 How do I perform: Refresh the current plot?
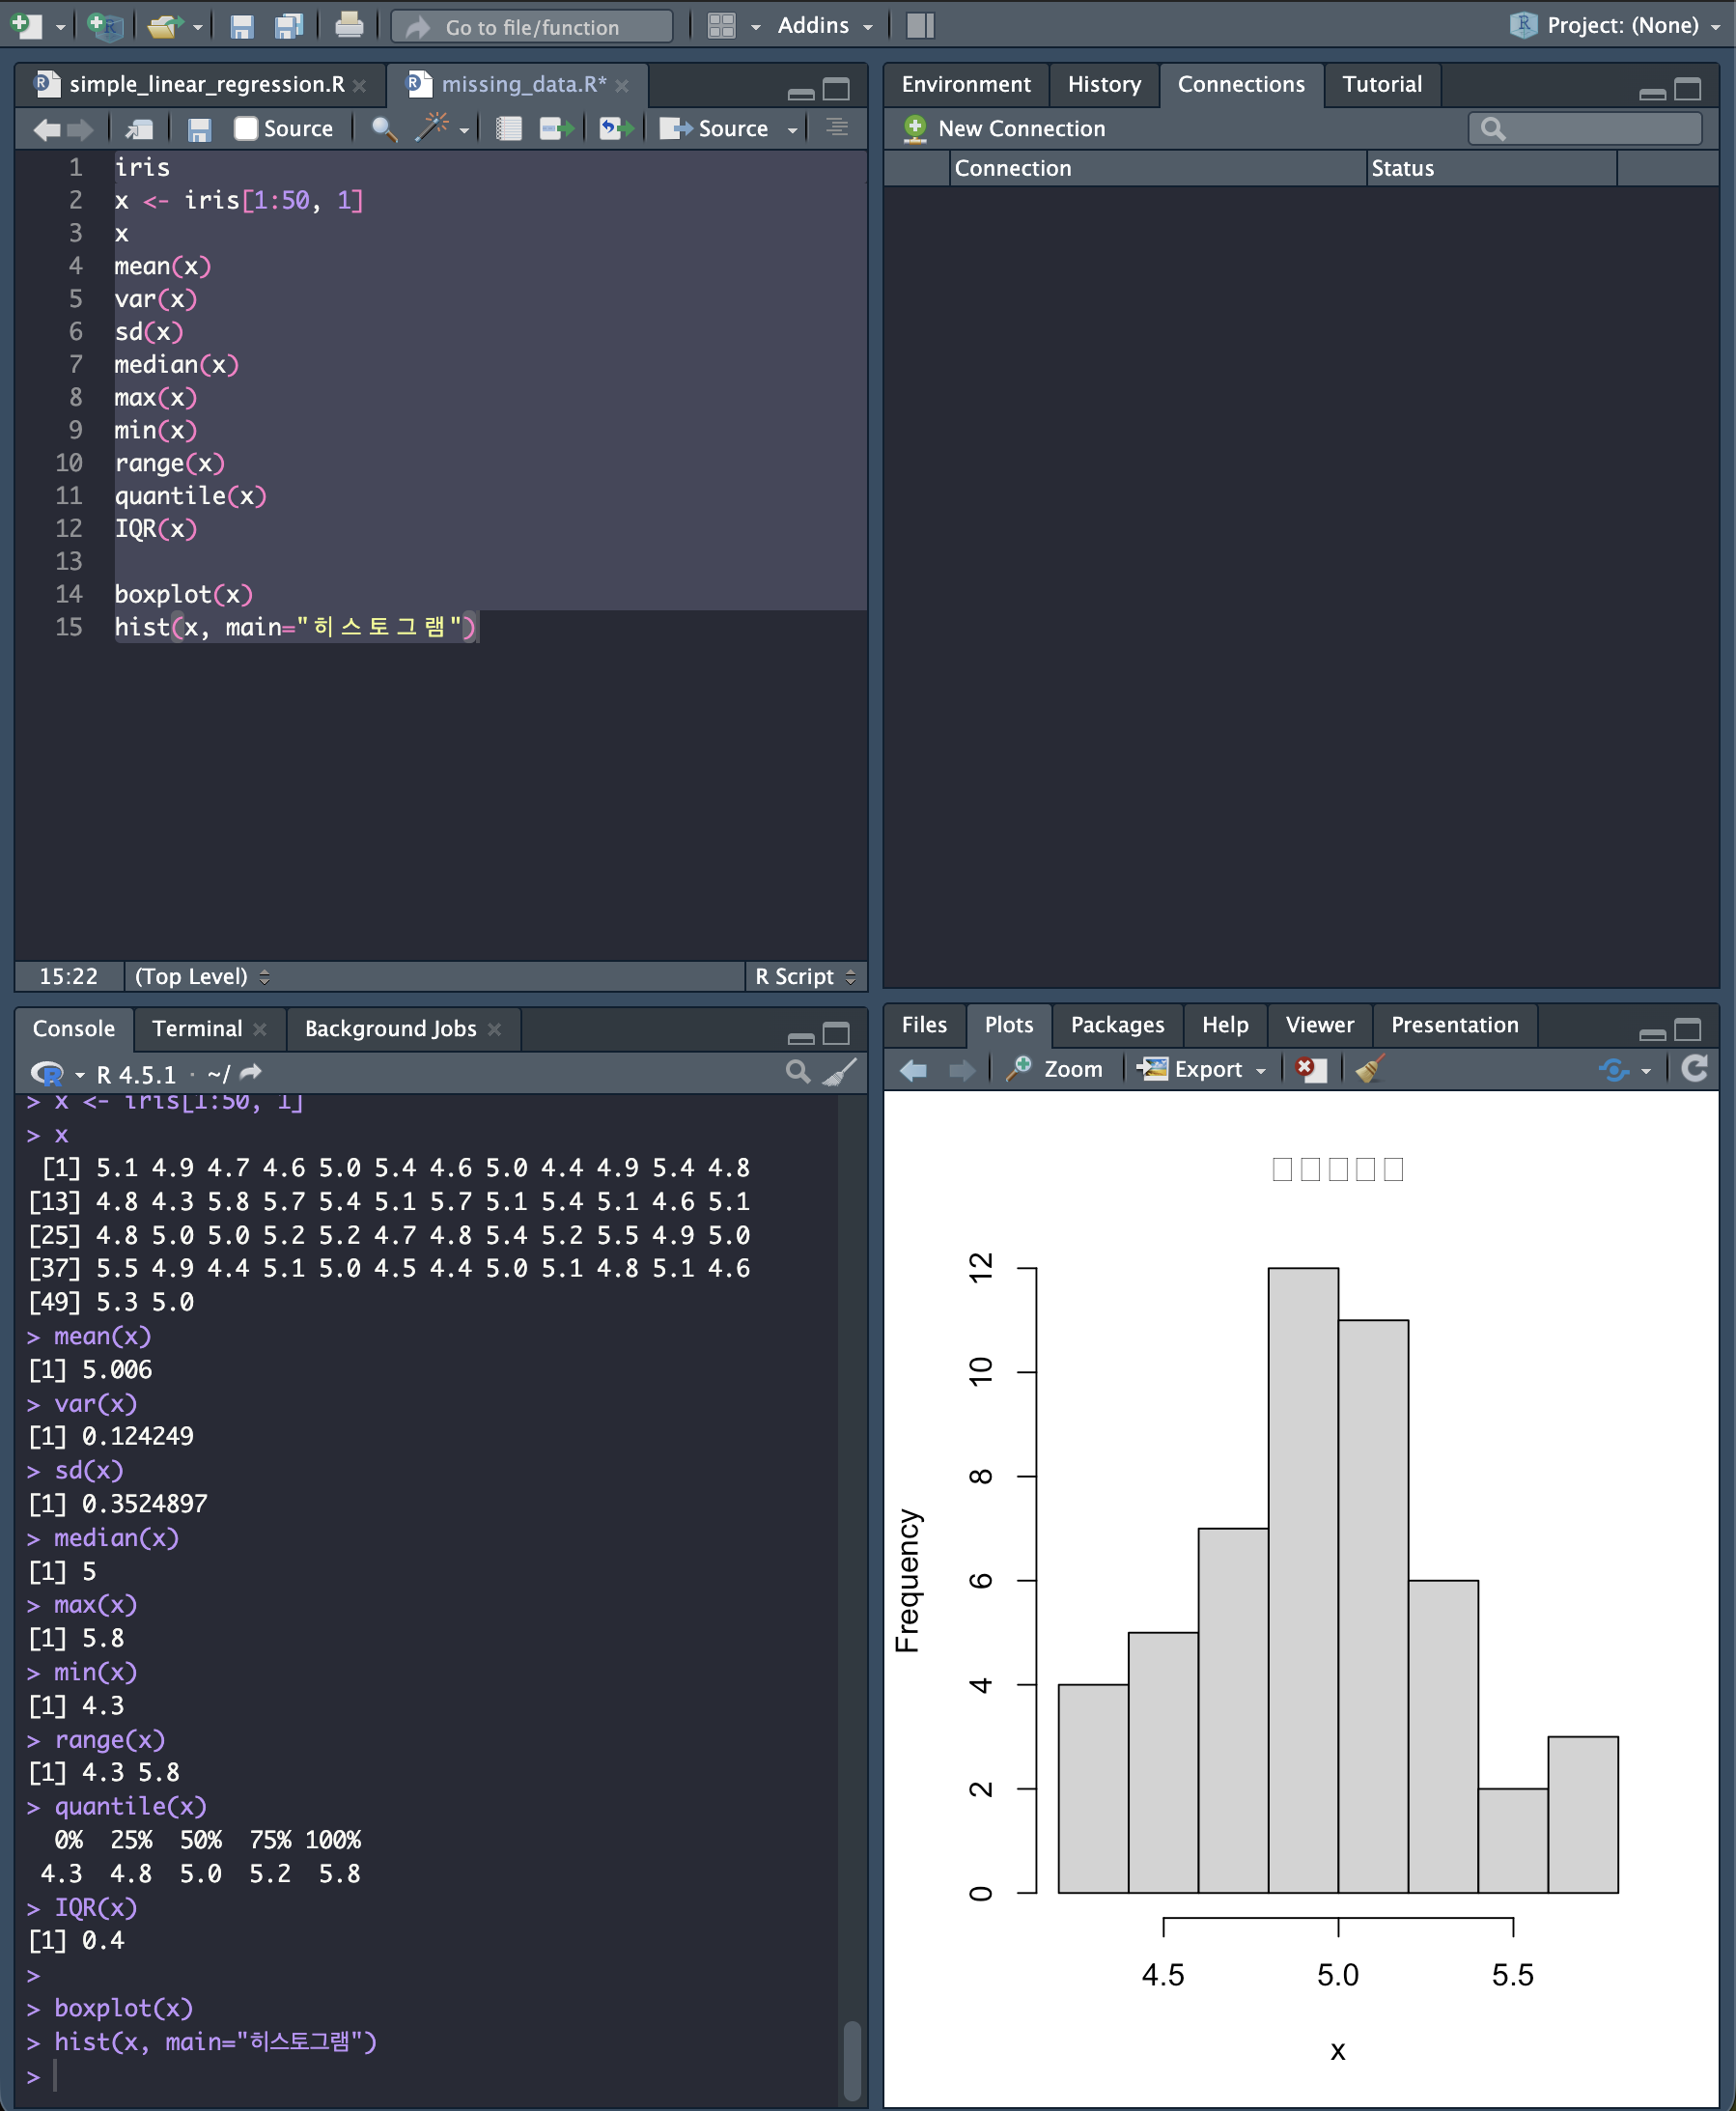pos(1693,1069)
